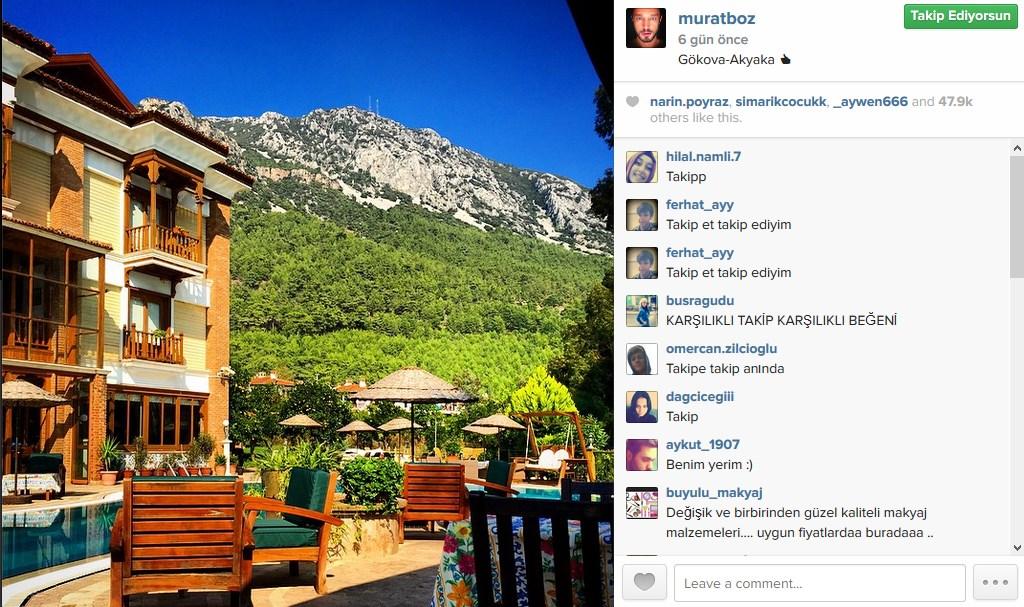The image size is (1024, 607).
Task: Click the heart like button beside comment box
Action: (644, 582)
